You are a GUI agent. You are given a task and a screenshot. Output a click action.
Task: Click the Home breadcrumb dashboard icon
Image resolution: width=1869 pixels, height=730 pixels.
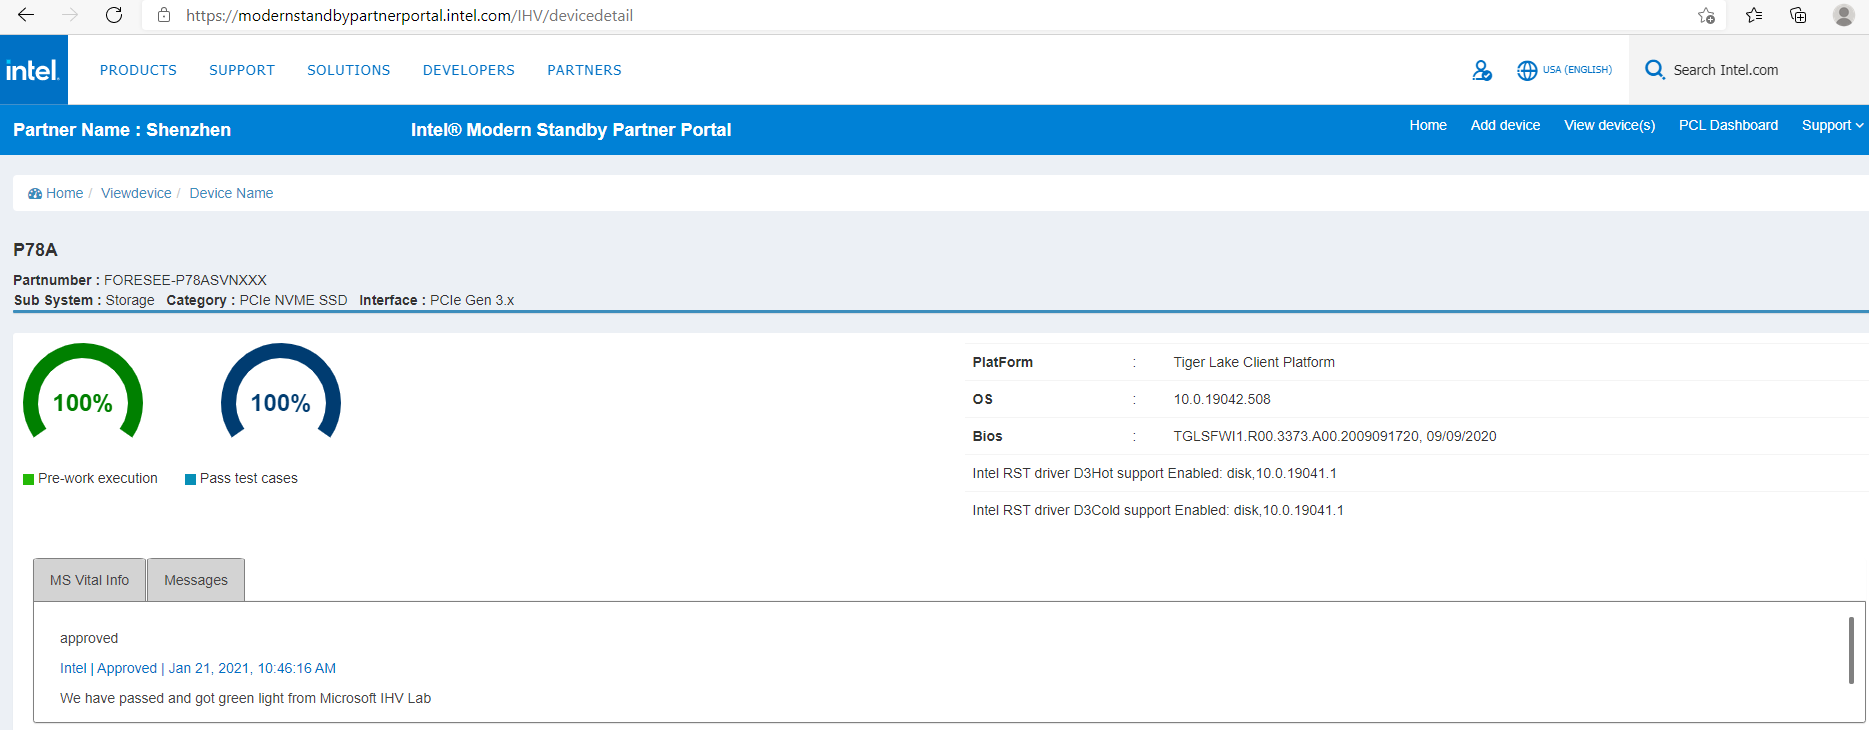click(35, 193)
